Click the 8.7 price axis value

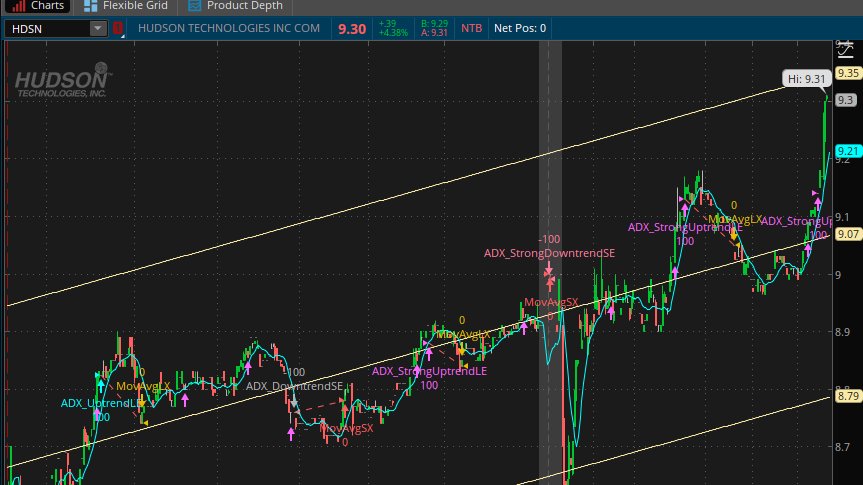[x=842, y=447]
